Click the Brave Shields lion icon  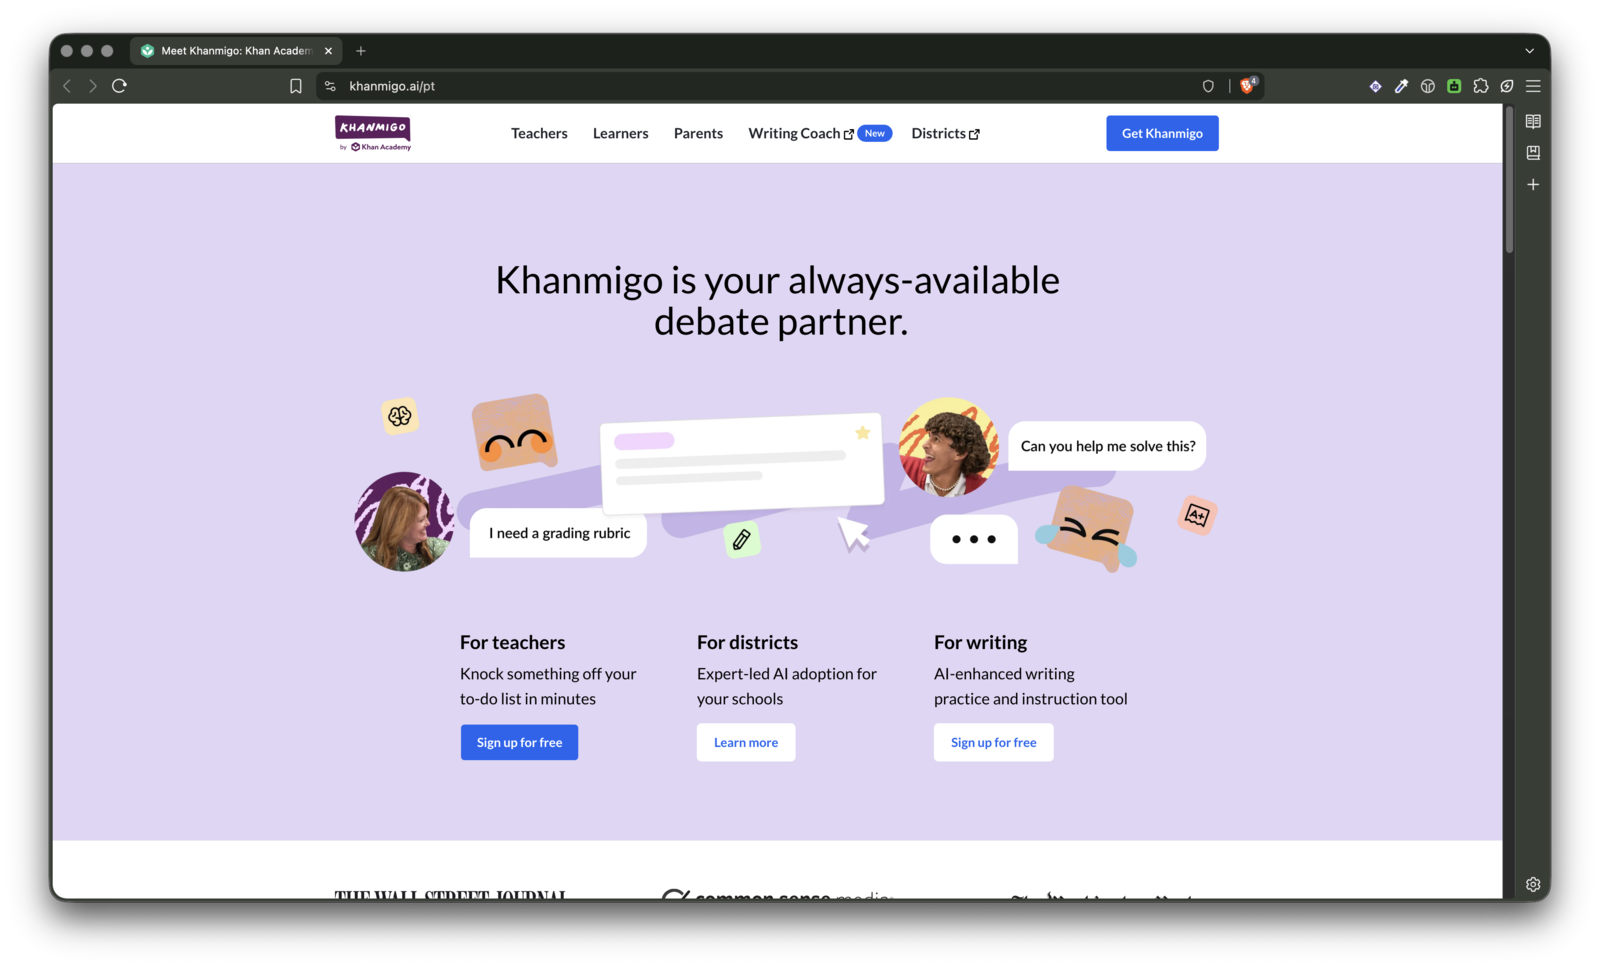[1248, 86]
